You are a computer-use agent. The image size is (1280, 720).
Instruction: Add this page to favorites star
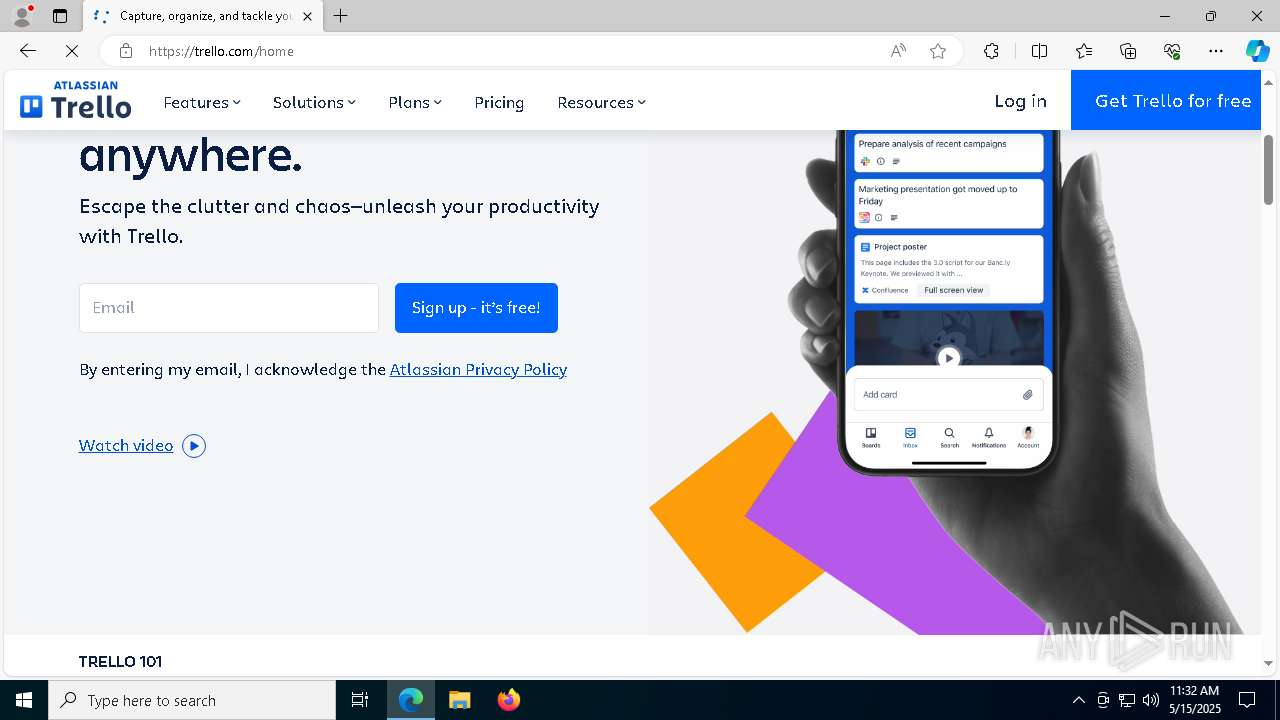point(938,51)
